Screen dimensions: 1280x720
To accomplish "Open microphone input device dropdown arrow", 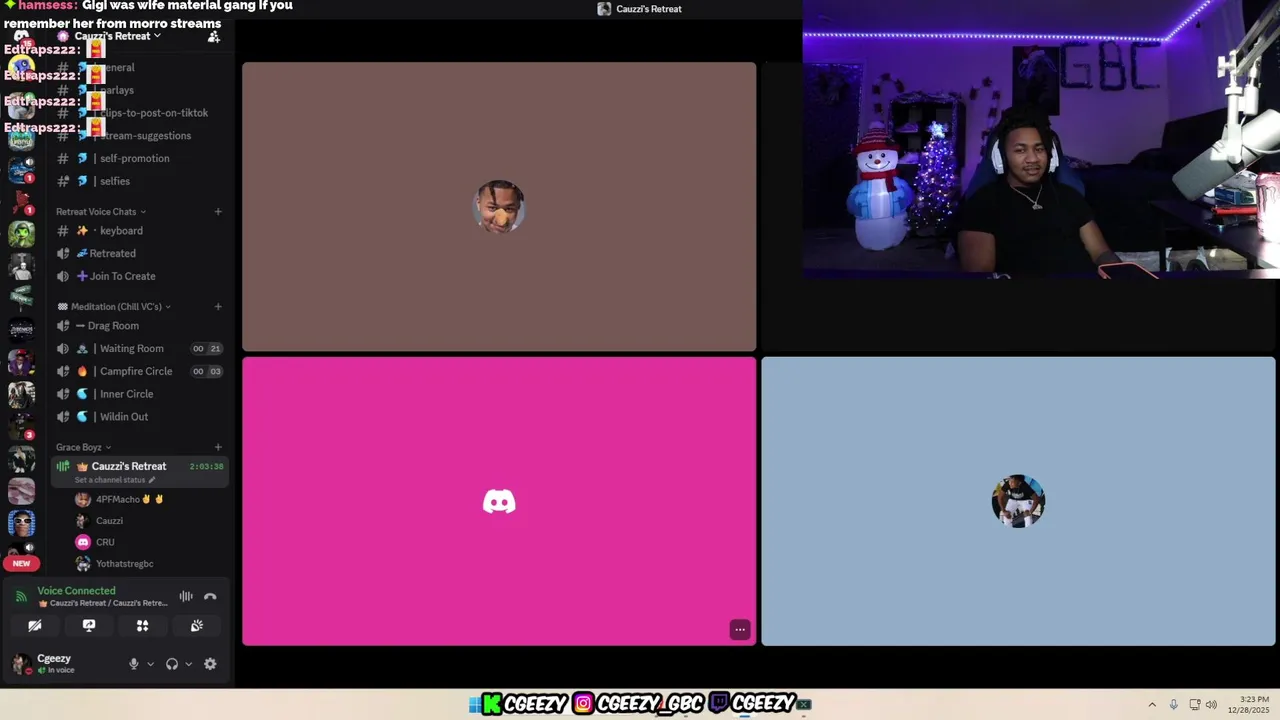I will [x=151, y=664].
